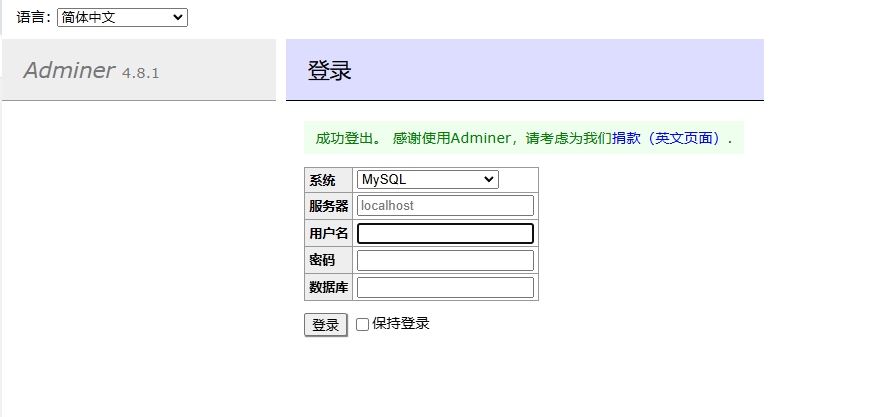
Task: Click the 系统 row label
Action: 322,181
